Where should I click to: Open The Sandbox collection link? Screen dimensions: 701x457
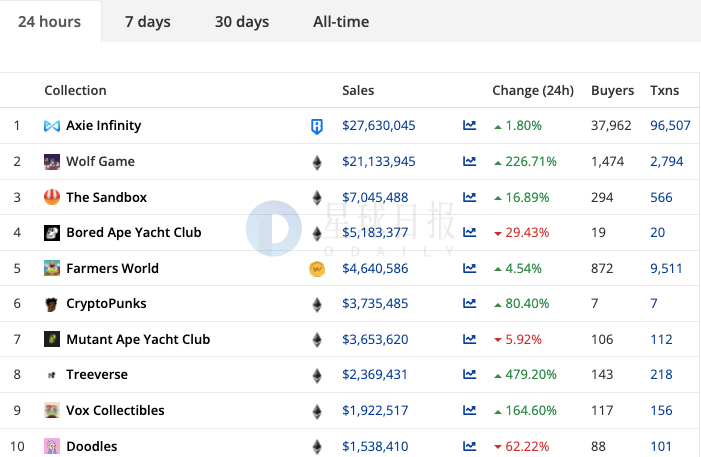[106, 197]
